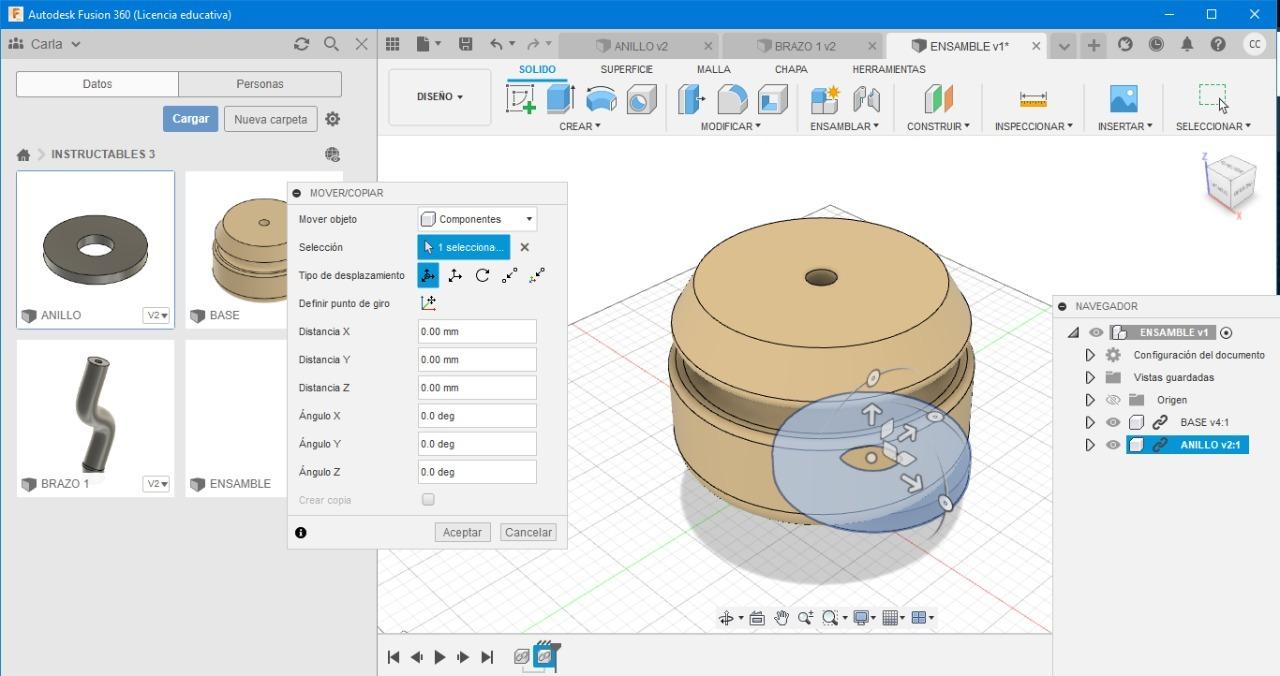The height and width of the screenshot is (676, 1280).
Task: Select the Extrude tool
Action: (560, 99)
